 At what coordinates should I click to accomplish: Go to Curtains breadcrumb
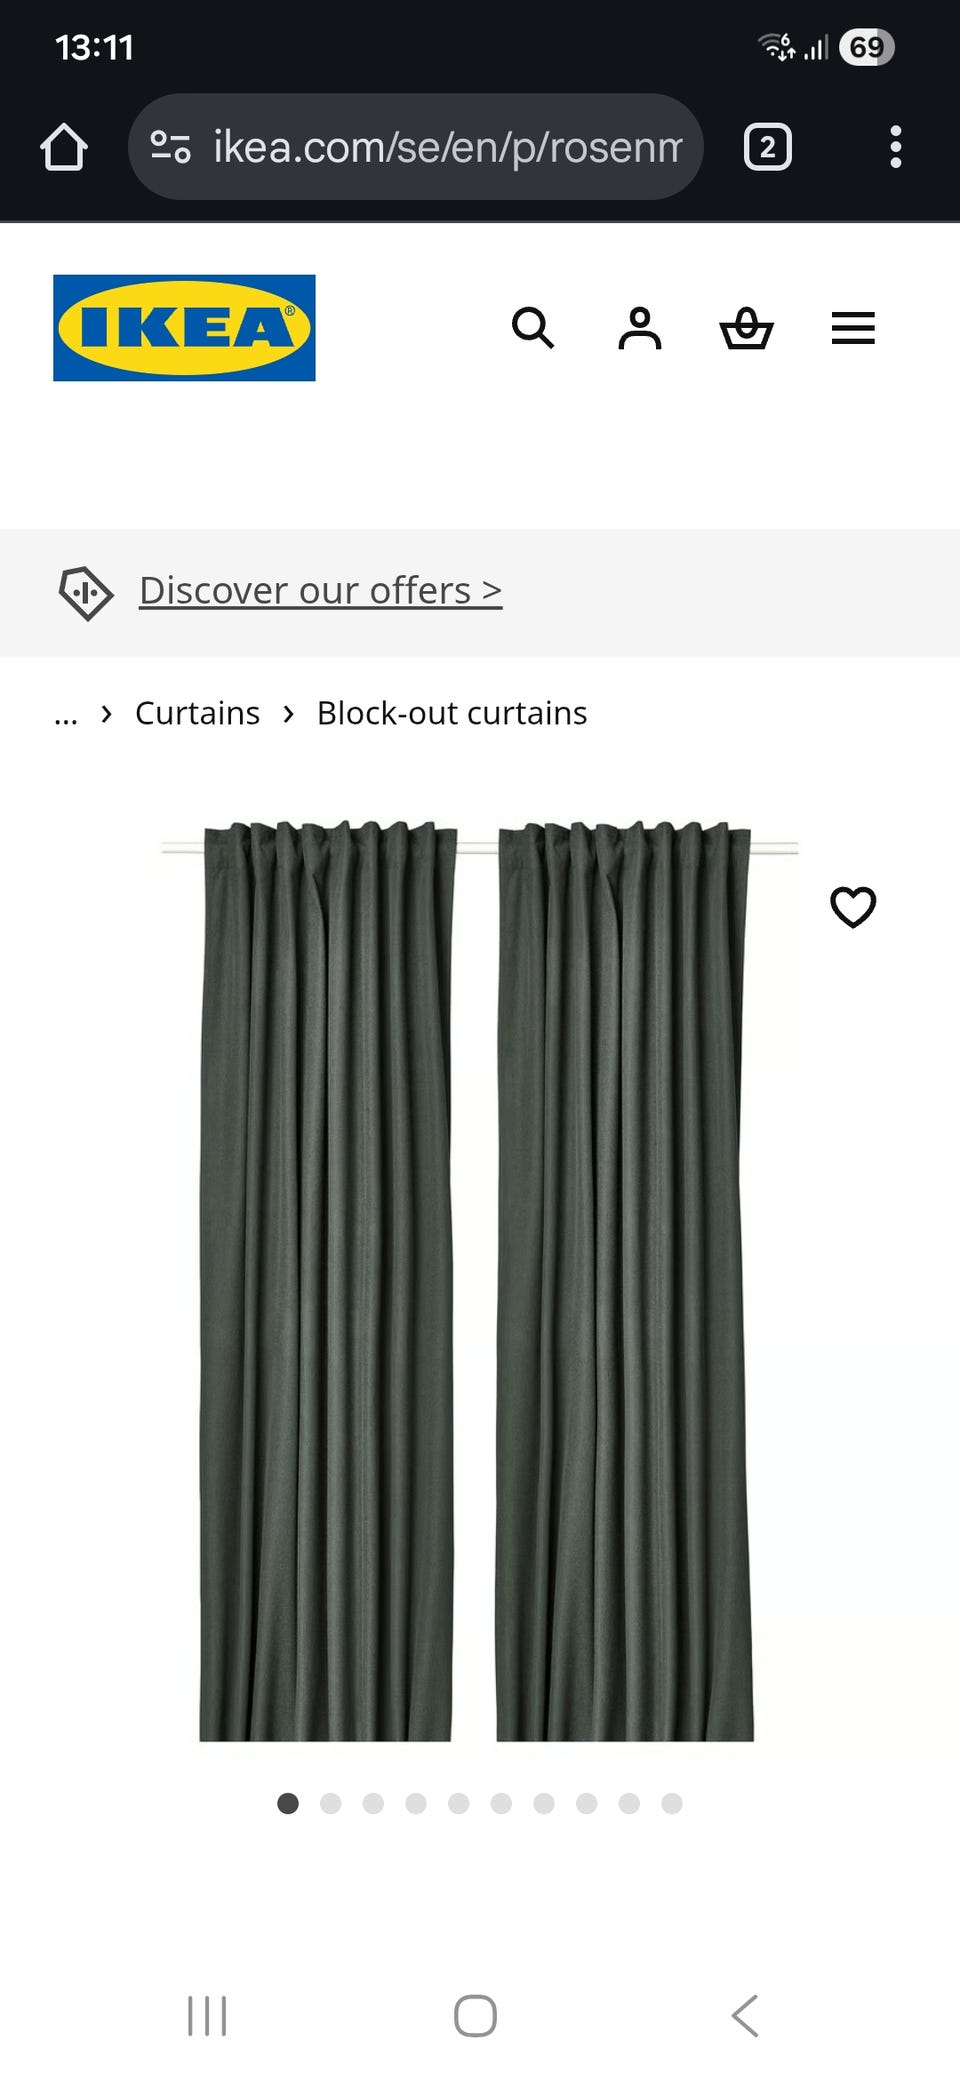[197, 713]
